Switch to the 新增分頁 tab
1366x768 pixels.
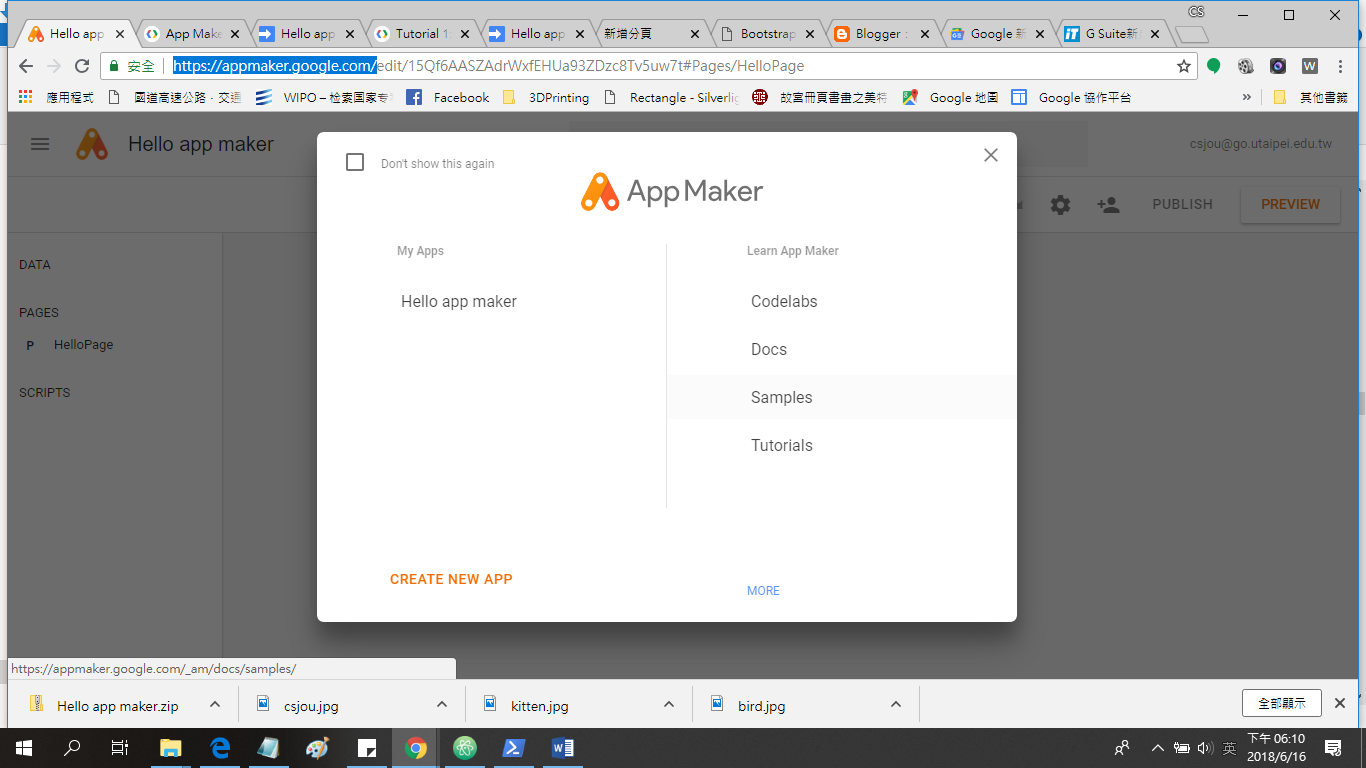[x=652, y=33]
